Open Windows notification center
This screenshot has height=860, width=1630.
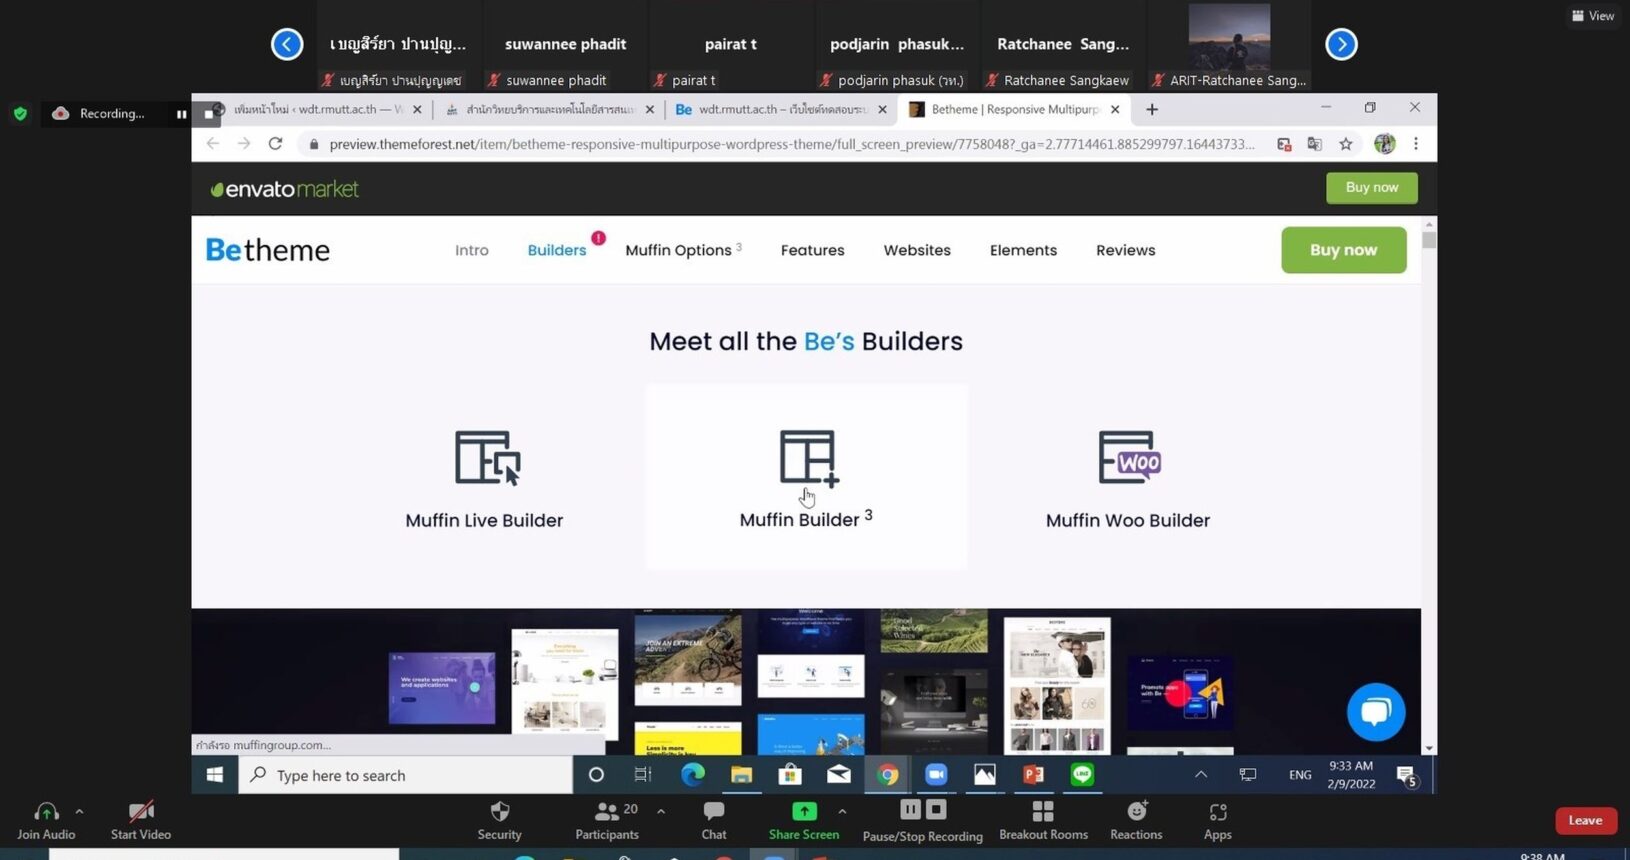click(1407, 776)
